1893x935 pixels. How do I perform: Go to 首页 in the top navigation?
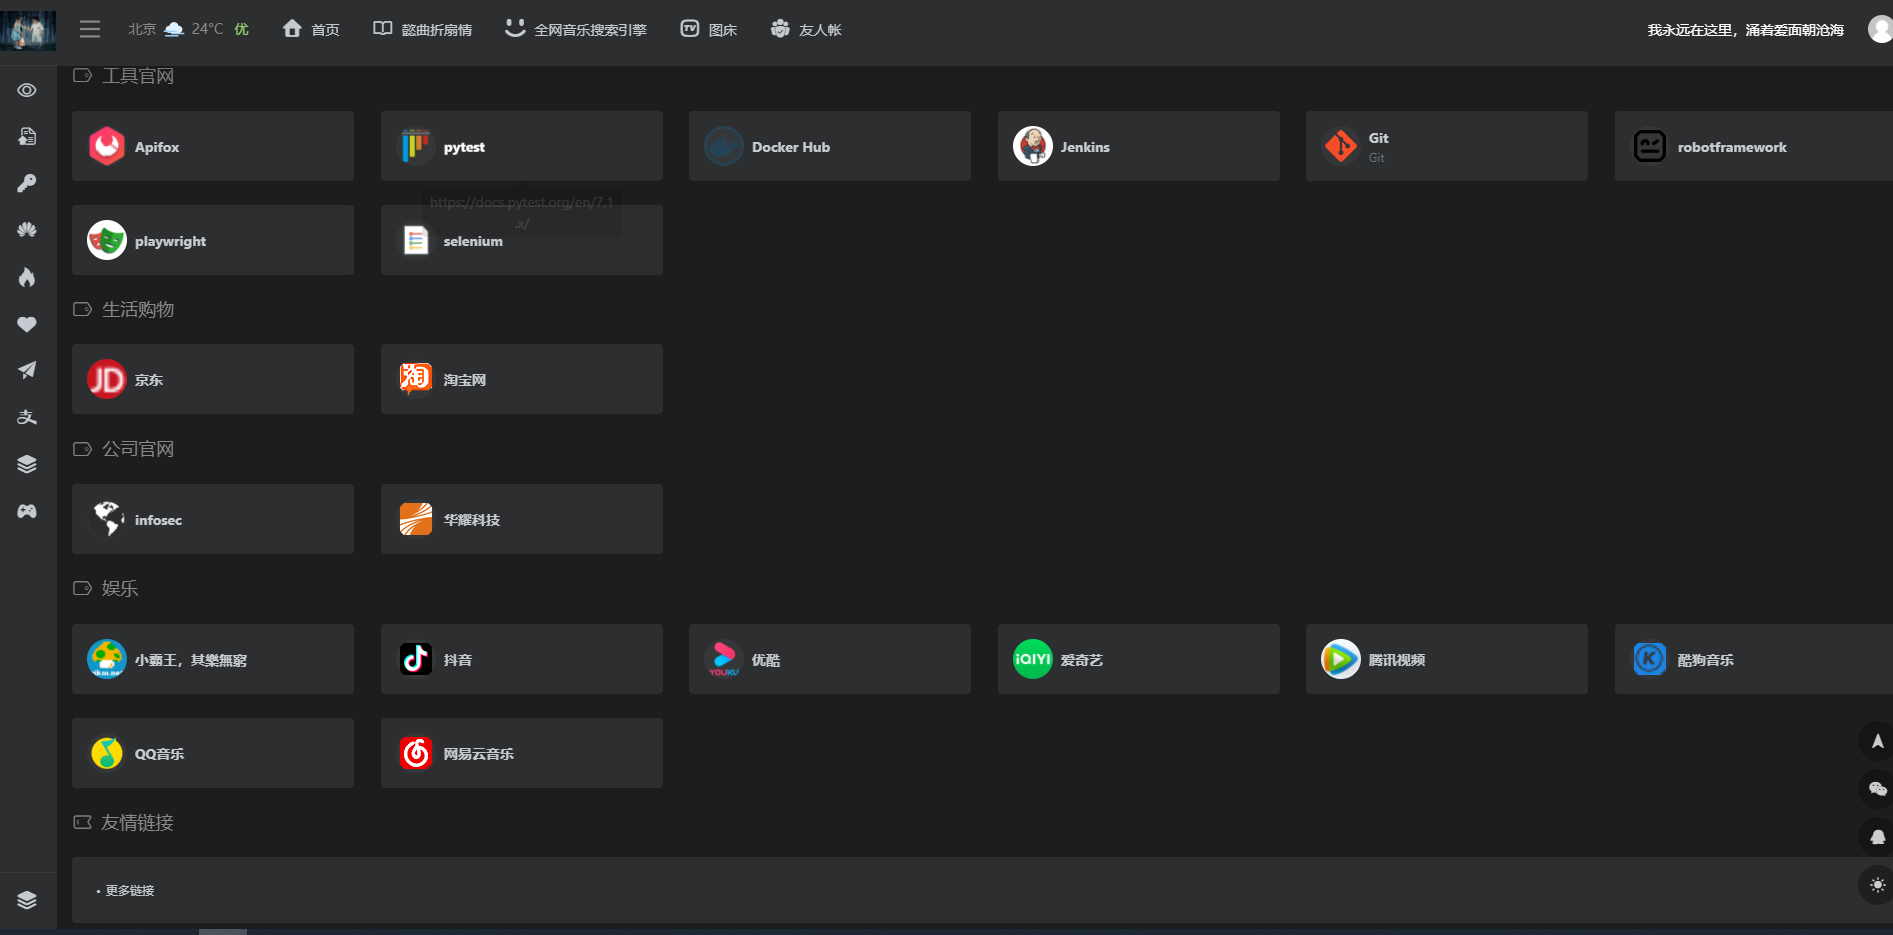pyautogui.click(x=311, y=29)
